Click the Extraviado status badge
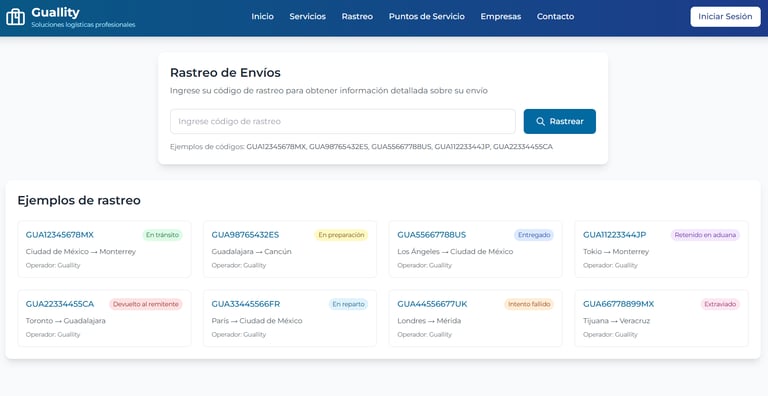768x396 pixels. point(720,304)
